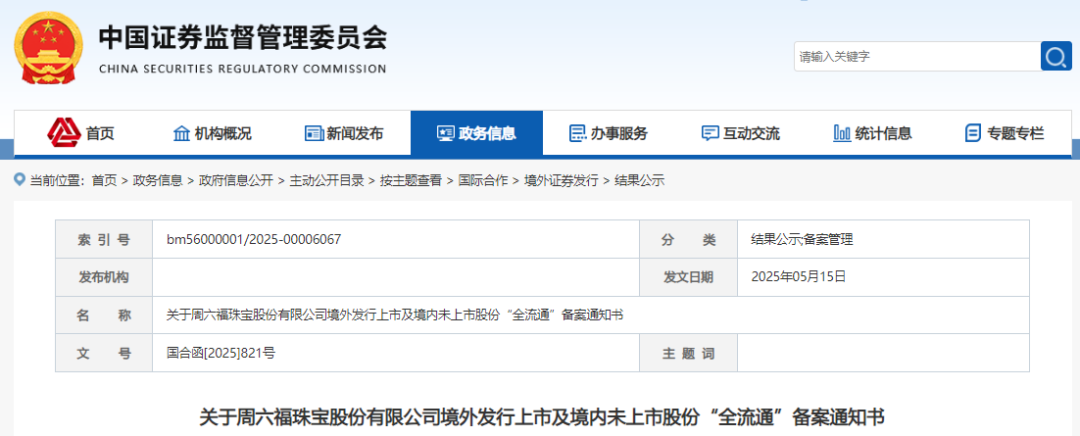This screenshot has height=436, width=1080.
Task: Click the index number bm56000001/2025-00006067
Action: (x=253, y=240)
